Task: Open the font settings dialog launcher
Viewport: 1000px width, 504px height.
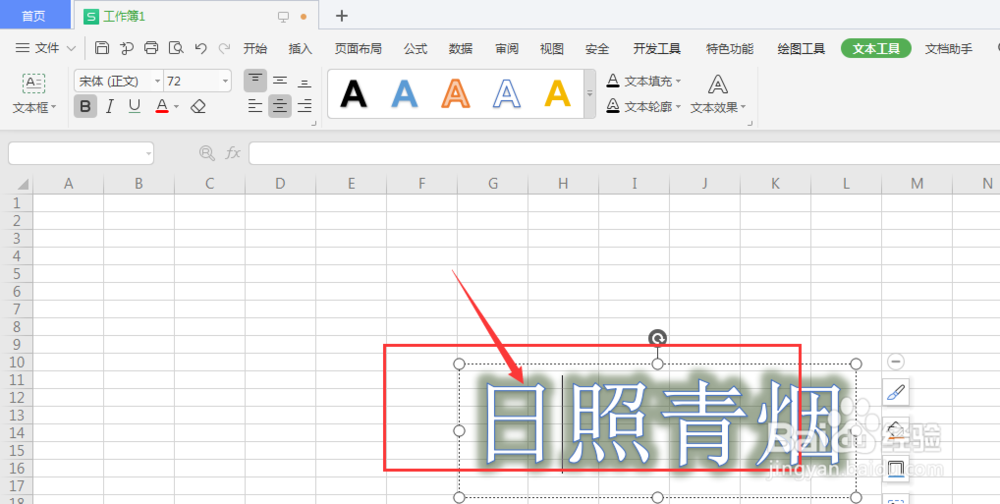Action: pos(314,123)
